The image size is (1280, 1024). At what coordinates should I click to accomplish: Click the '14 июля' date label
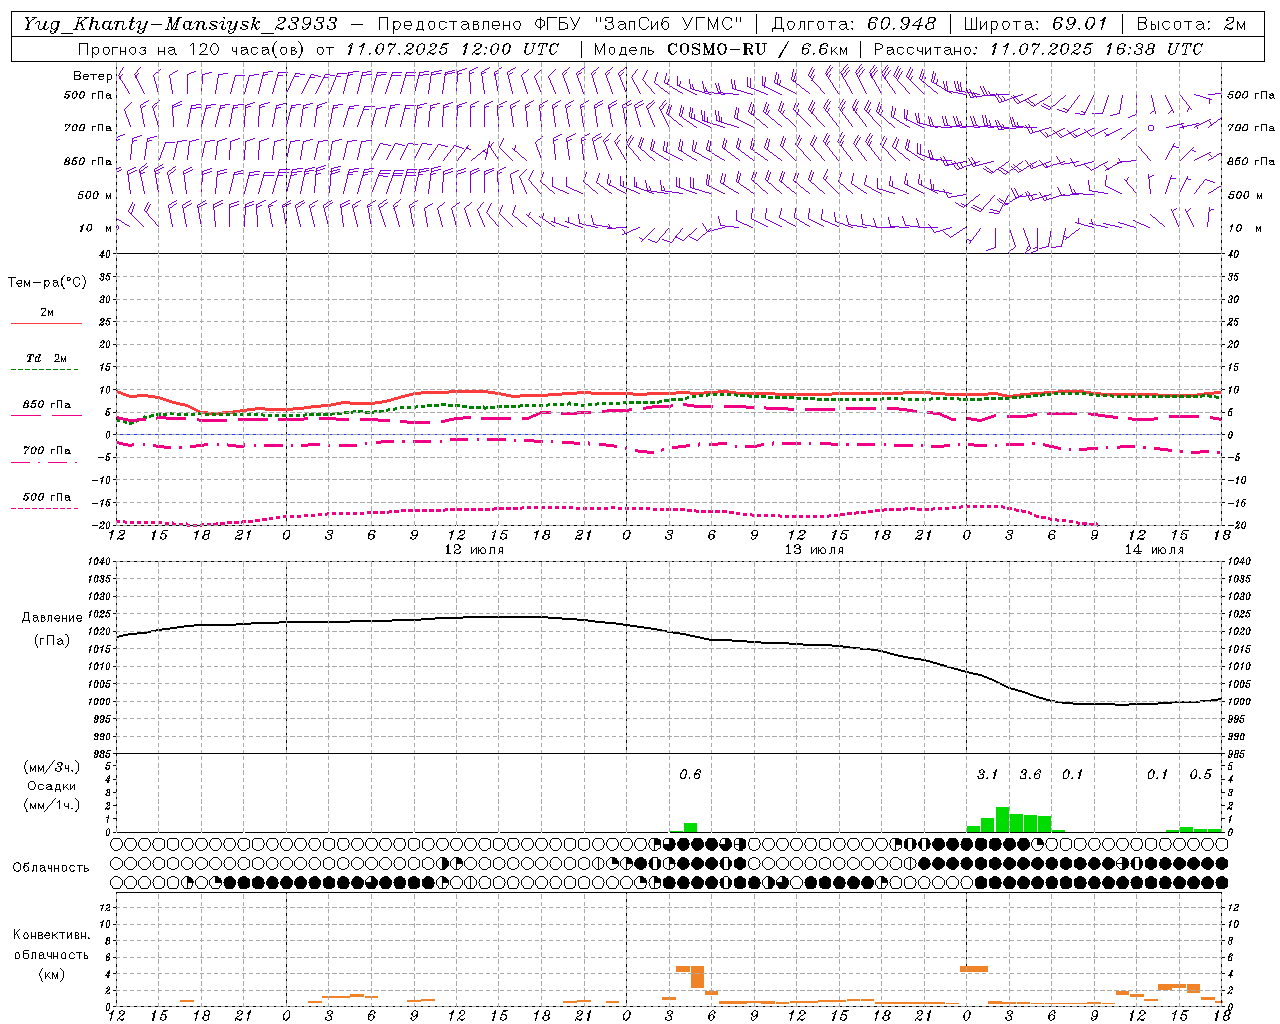(x=1154, y=550)
